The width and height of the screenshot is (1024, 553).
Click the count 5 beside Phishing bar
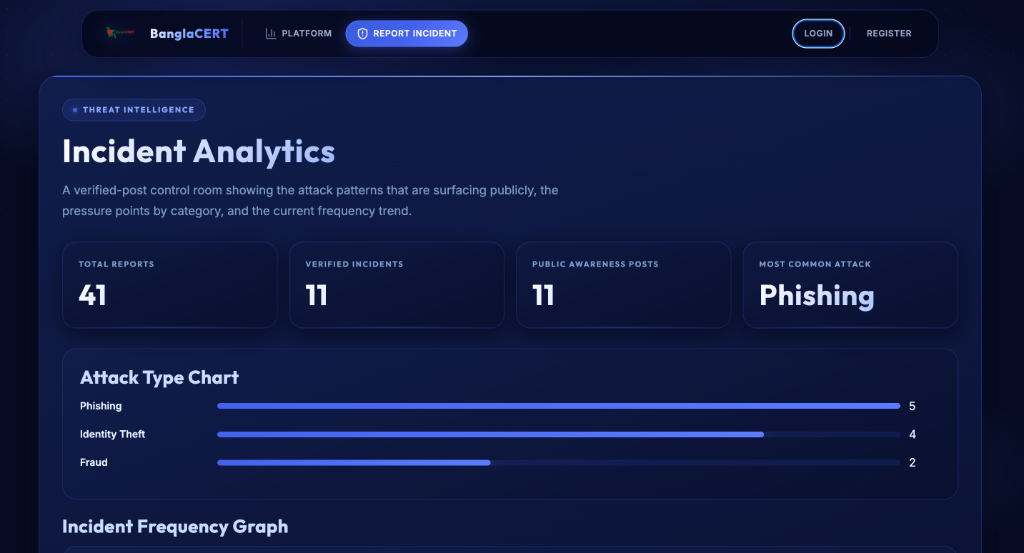[912, 406]
